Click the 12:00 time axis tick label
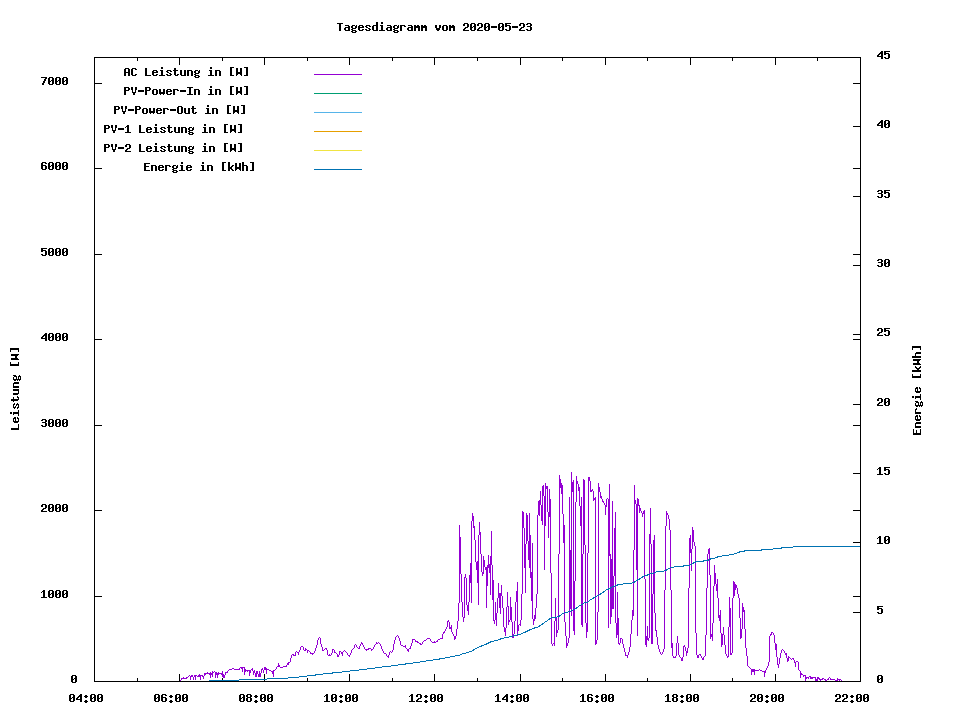 pos(426,698)
